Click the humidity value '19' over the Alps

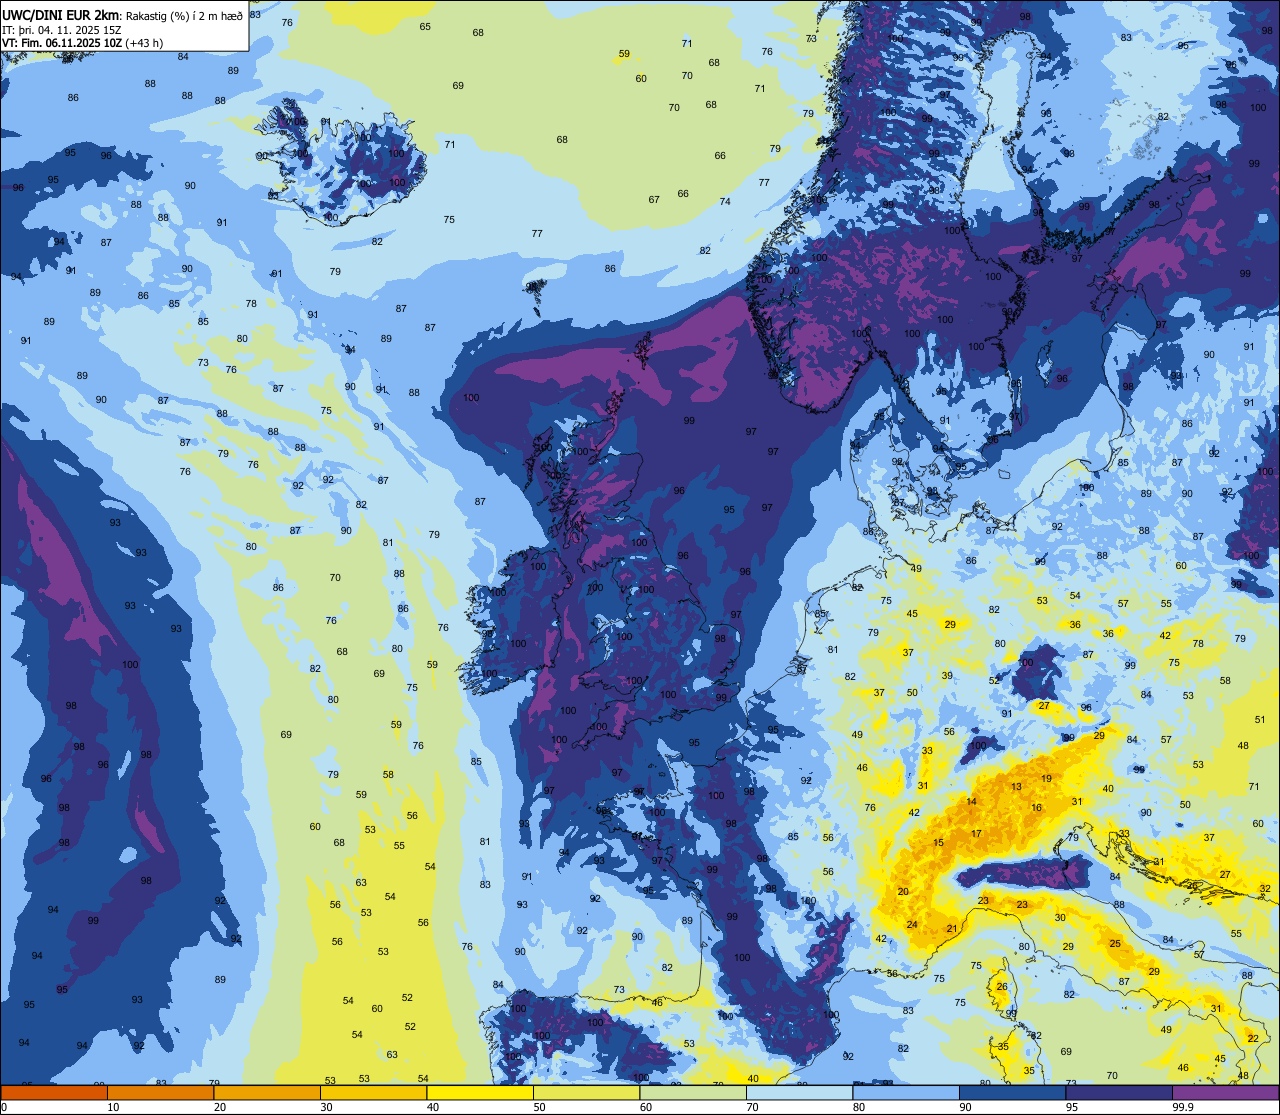tap(1046, 778)
